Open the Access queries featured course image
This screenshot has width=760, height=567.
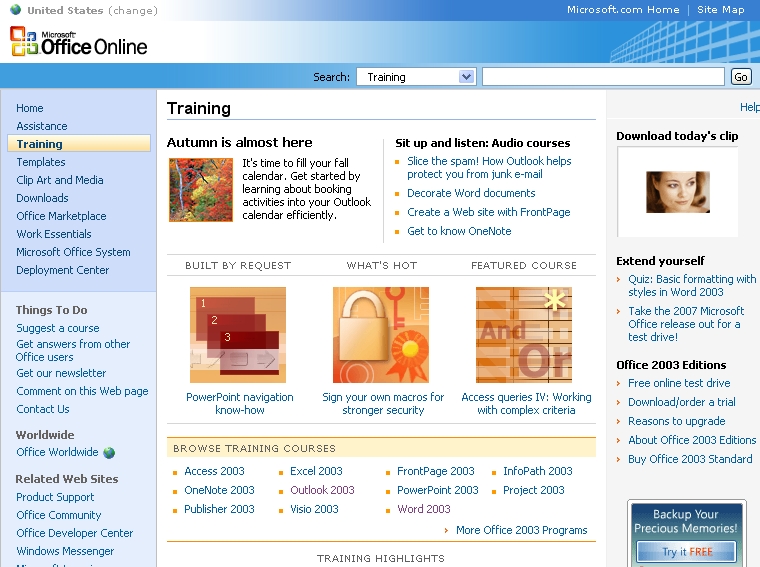pos(523,335)
